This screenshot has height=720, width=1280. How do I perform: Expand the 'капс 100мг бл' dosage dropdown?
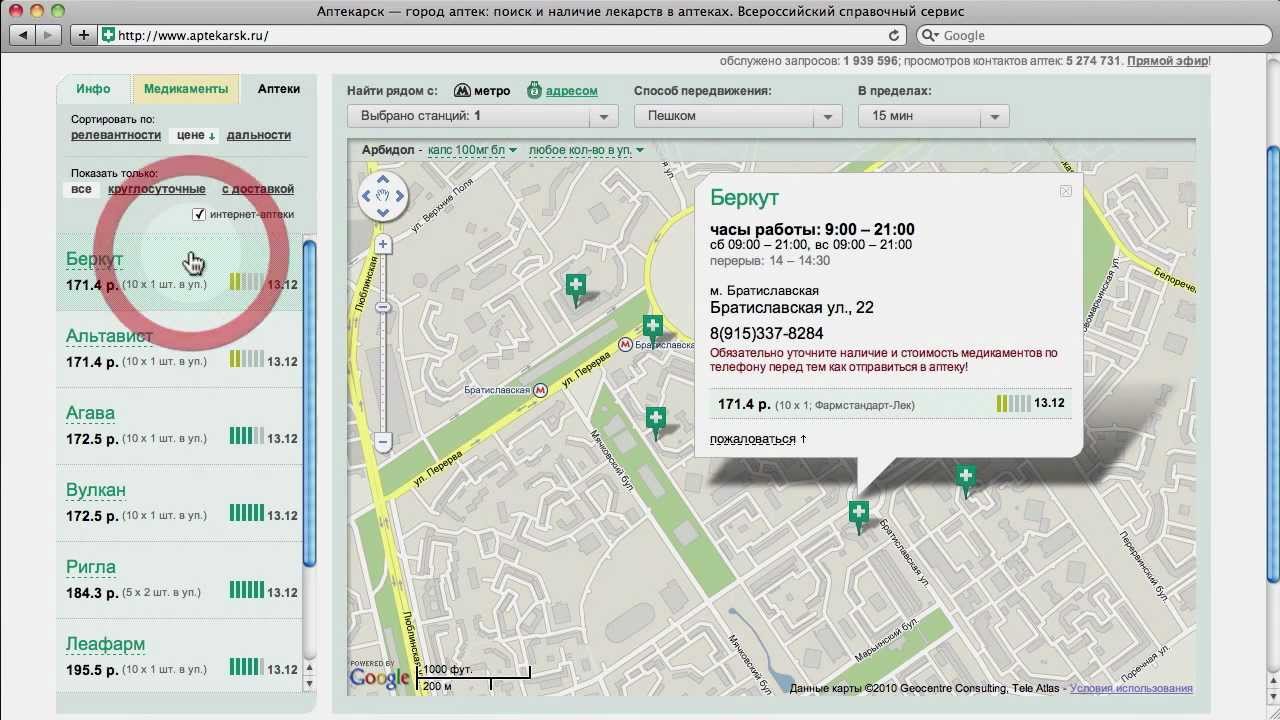[x=472, y=150]
